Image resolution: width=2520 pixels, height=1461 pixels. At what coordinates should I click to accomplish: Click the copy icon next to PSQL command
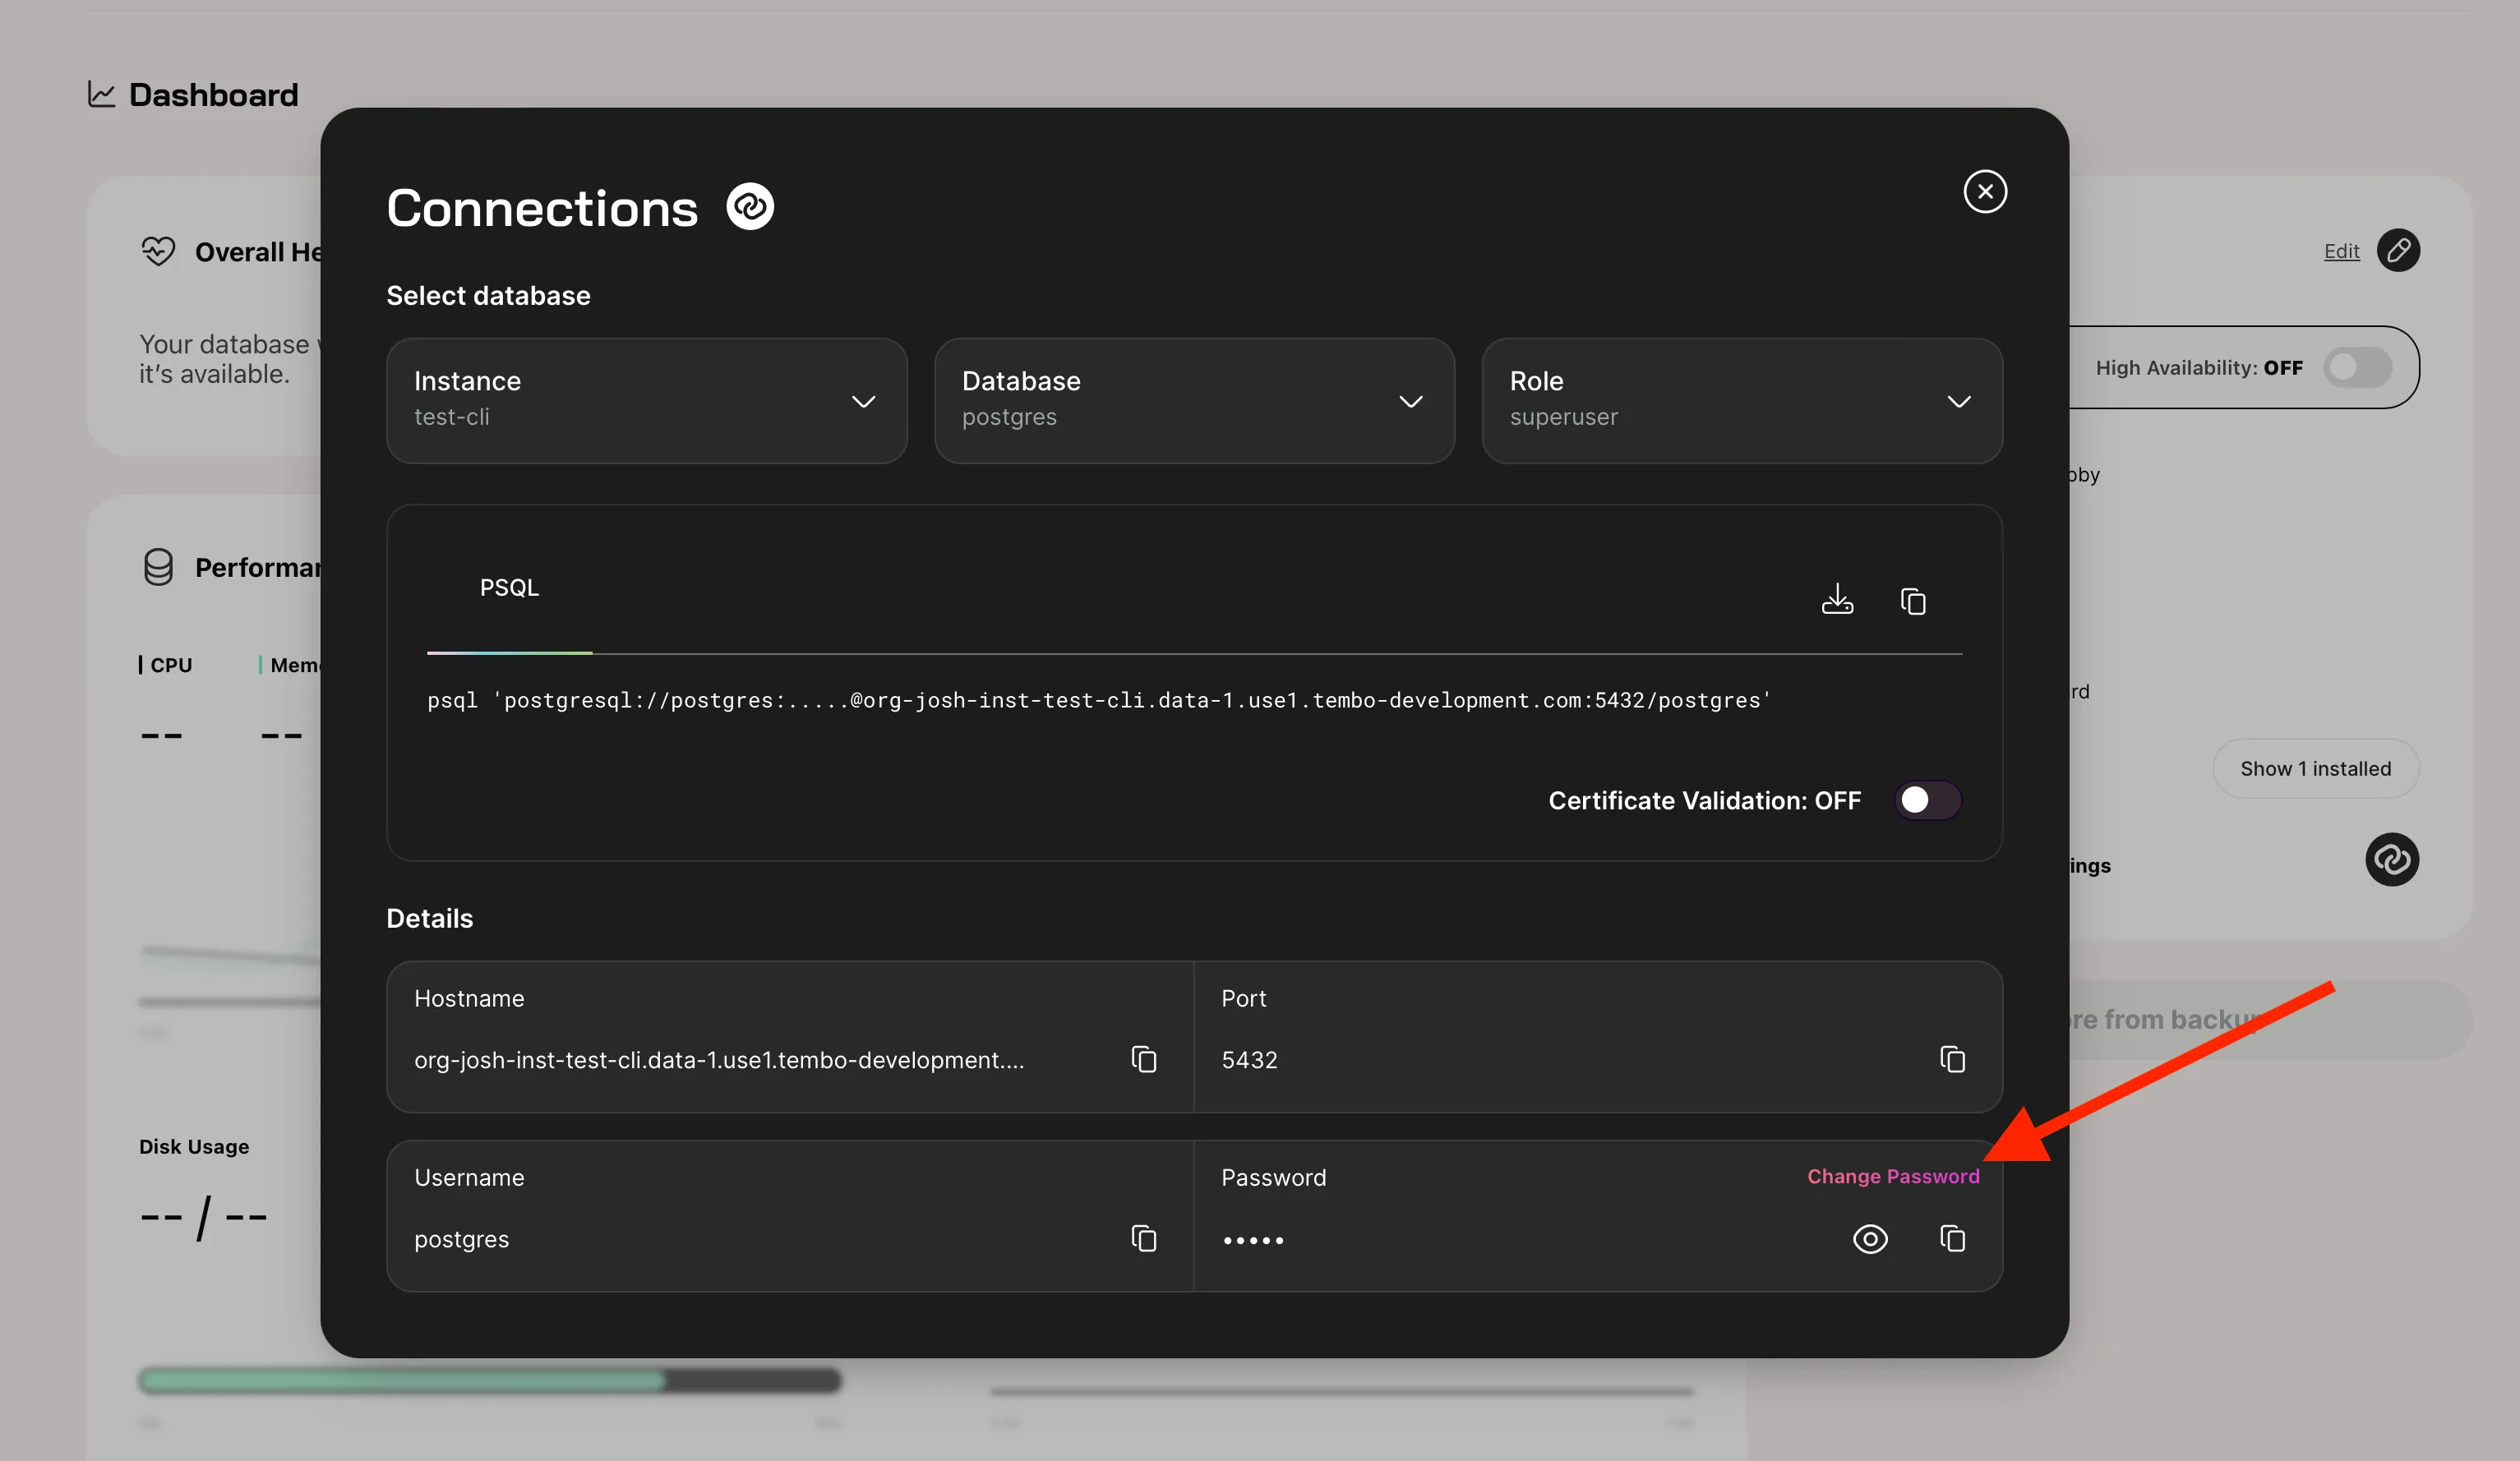coord(1915,600)
